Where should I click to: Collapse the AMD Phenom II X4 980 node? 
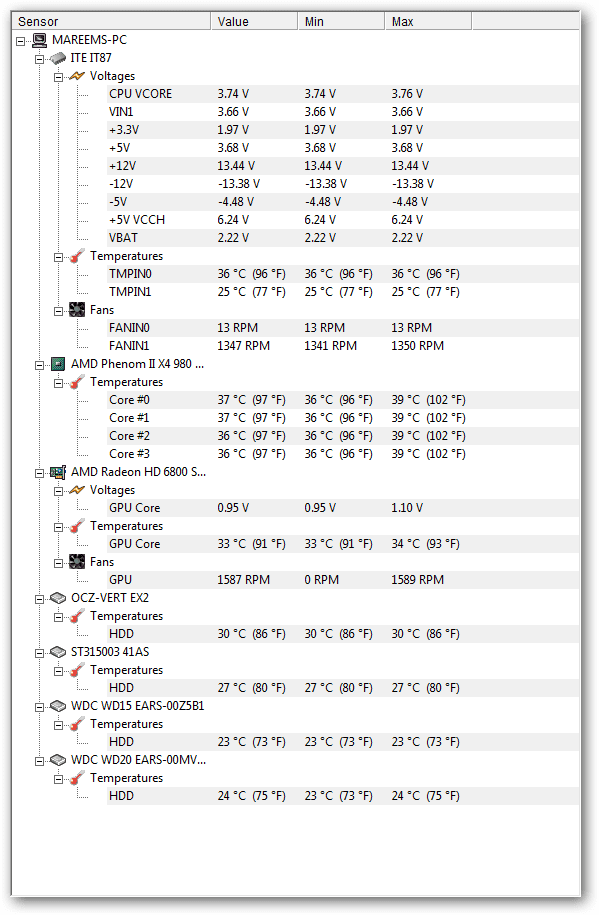40,365
